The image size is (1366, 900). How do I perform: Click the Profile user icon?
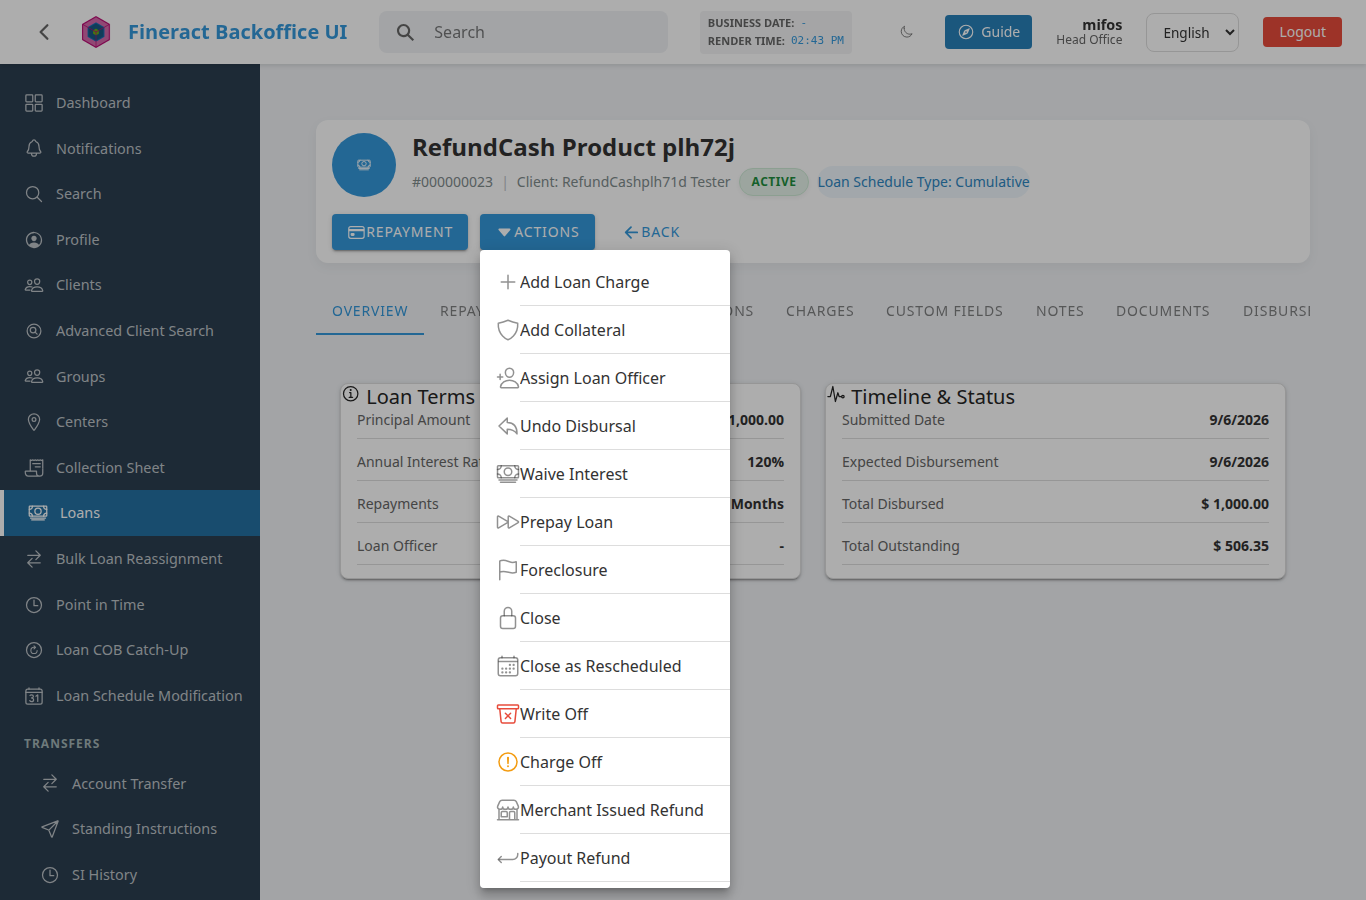coord(34,240)
